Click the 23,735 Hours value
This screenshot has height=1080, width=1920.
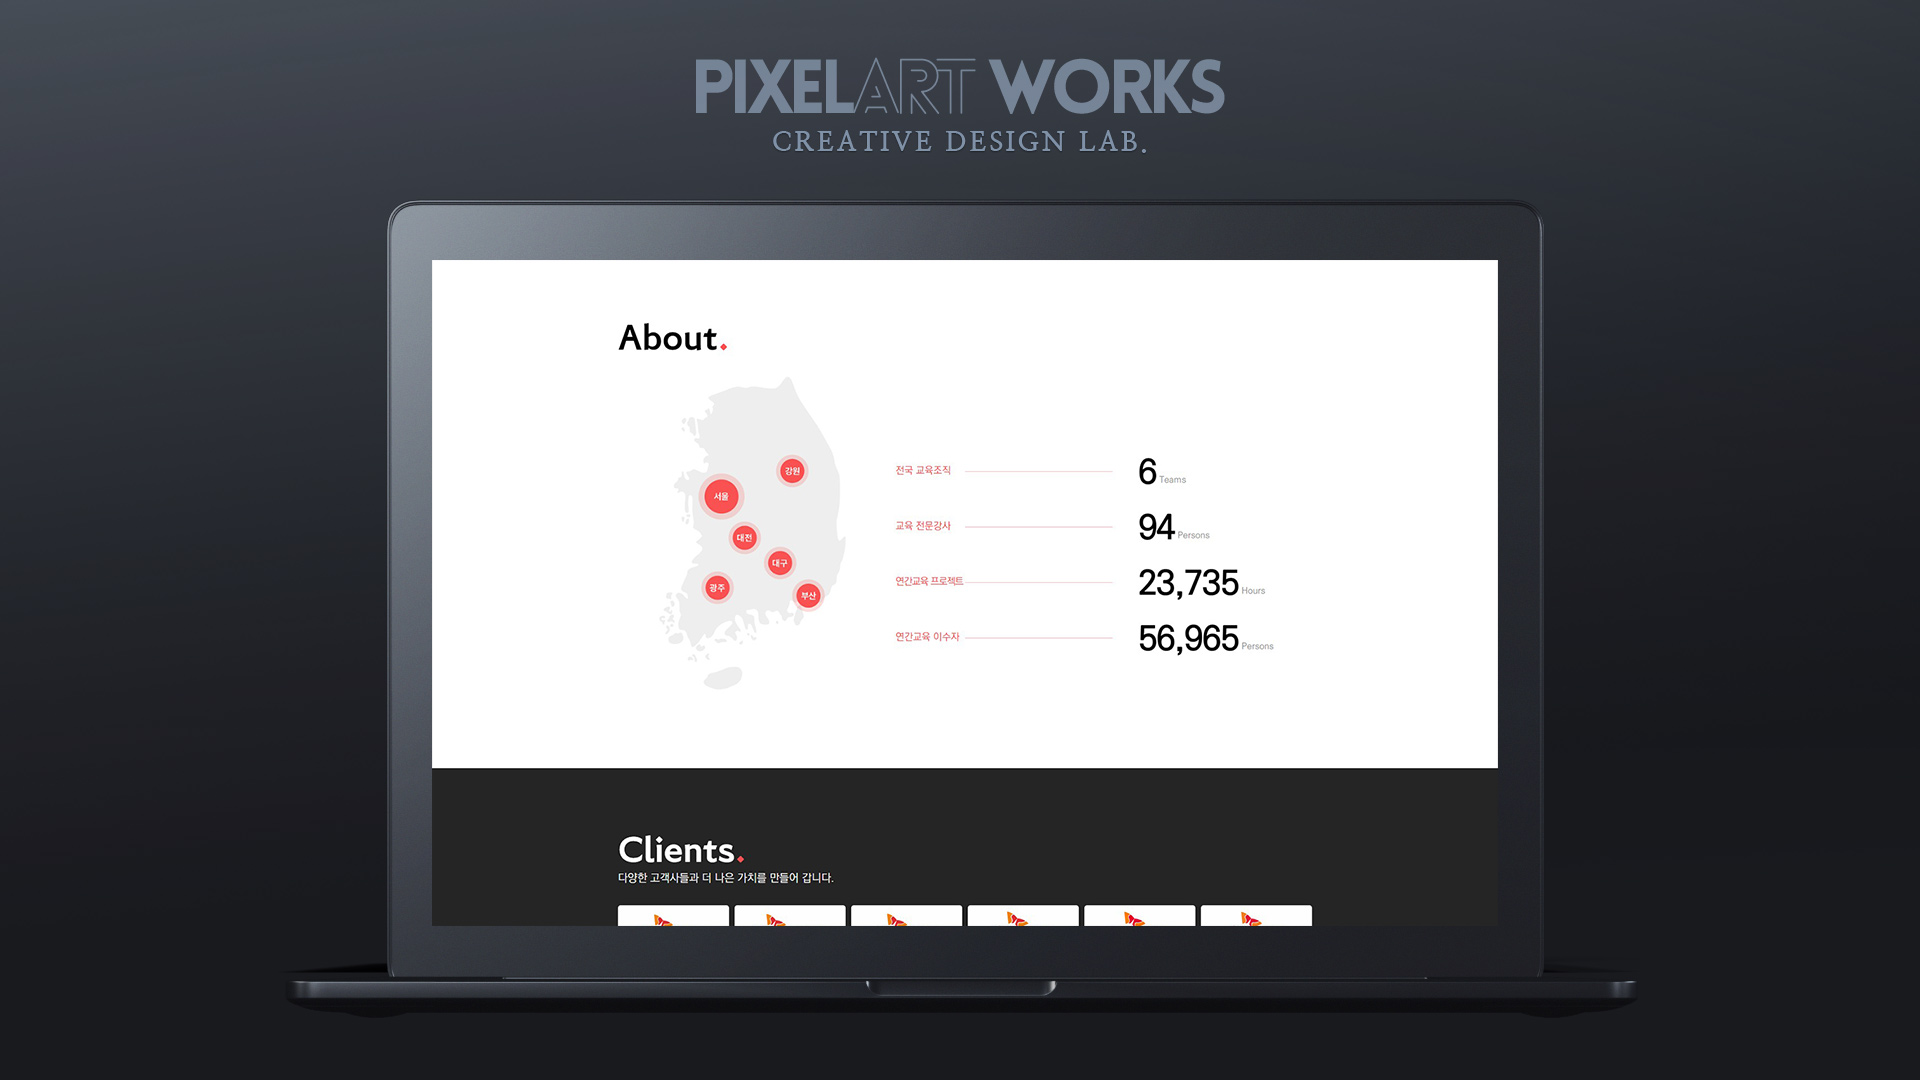(x=1202, y=583)
